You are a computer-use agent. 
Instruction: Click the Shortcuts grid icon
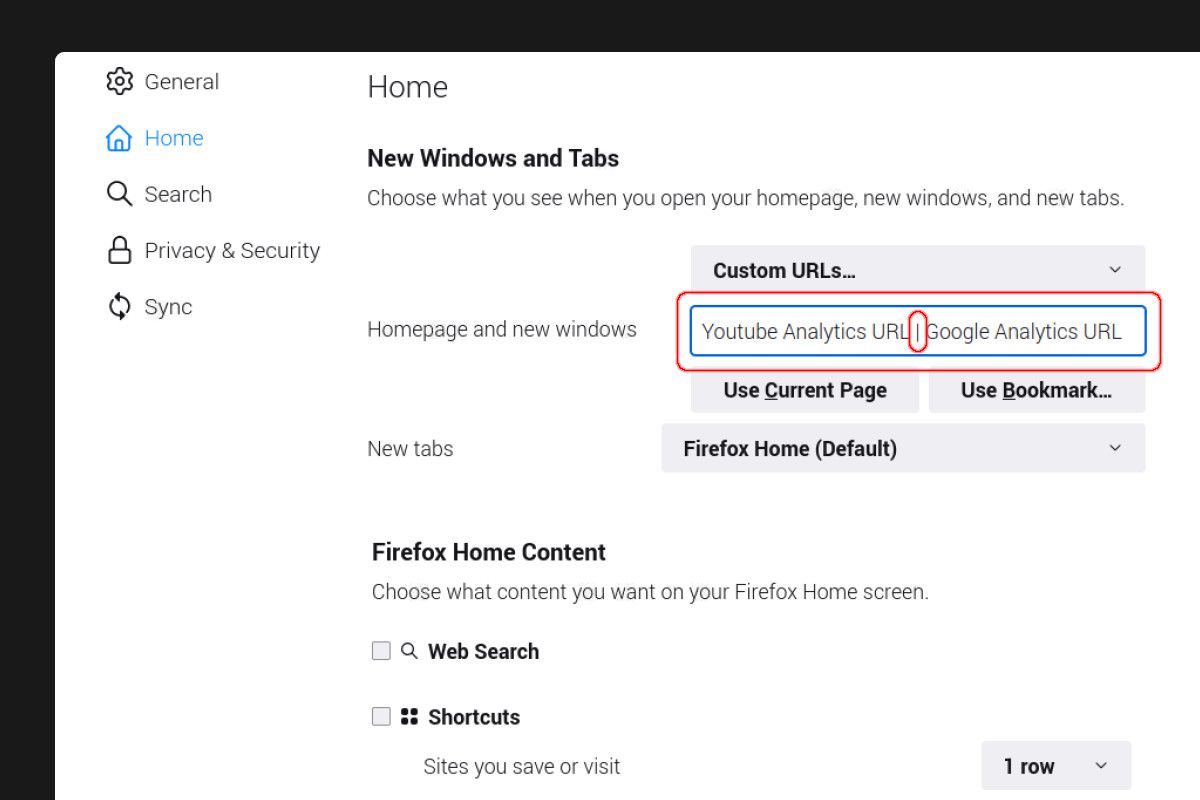click(409, 717)
